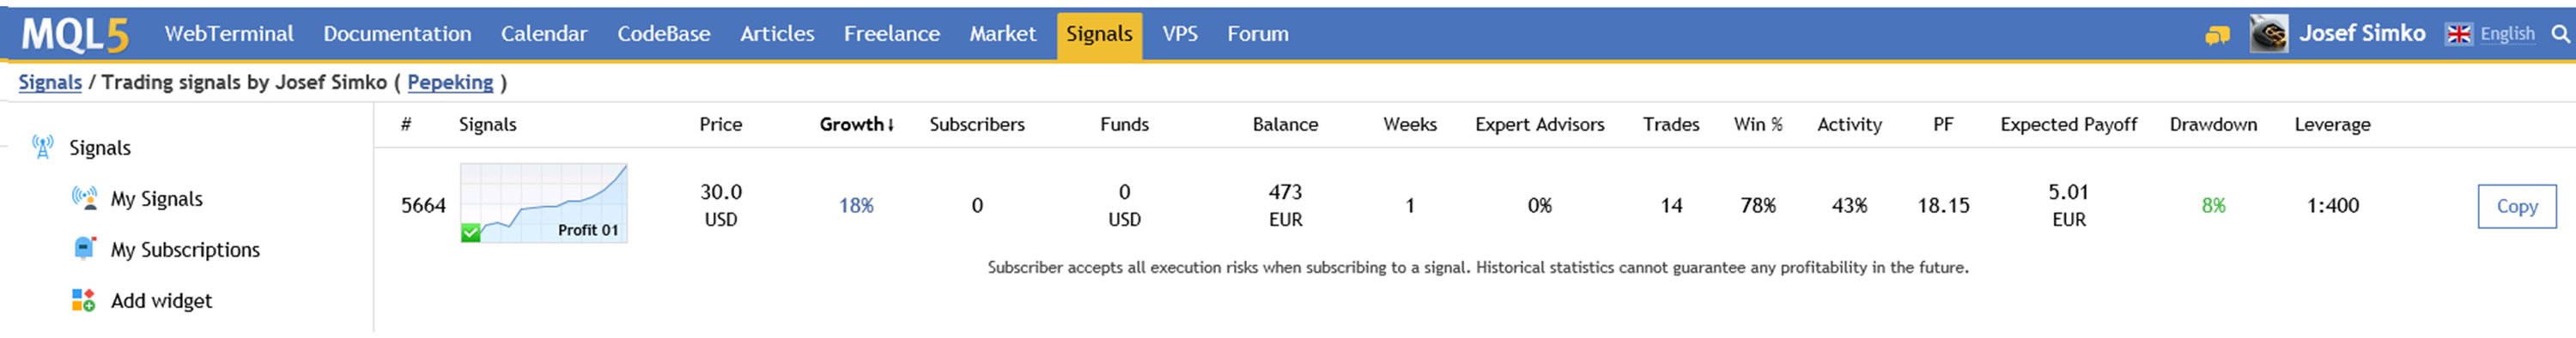Open My Subscriptions sidebar item
Viewport: 2576px width, 338px height.
[x=185, y=250]
